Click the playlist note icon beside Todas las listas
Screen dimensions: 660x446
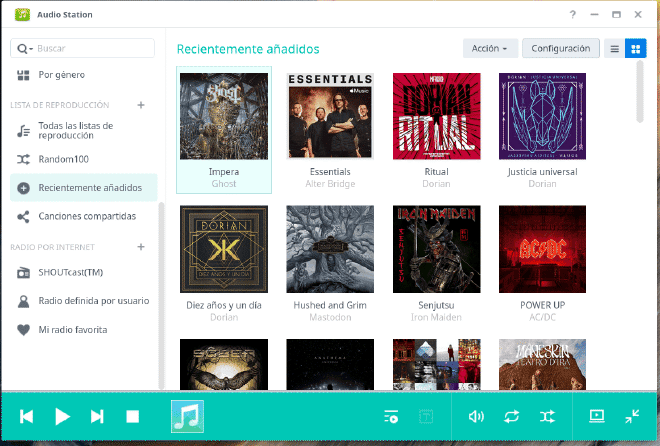23,131
